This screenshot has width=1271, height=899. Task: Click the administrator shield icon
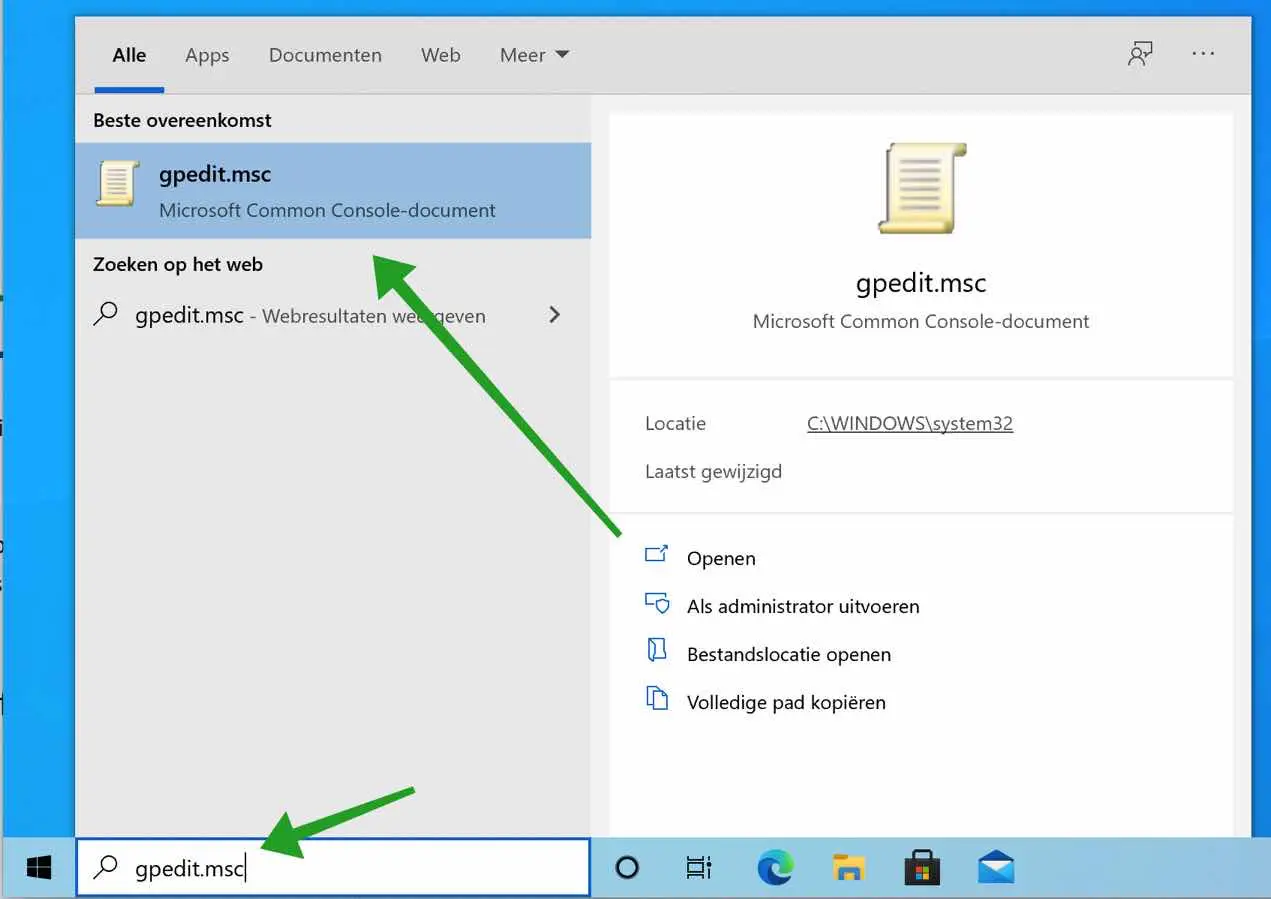click(x=656, y=605)
